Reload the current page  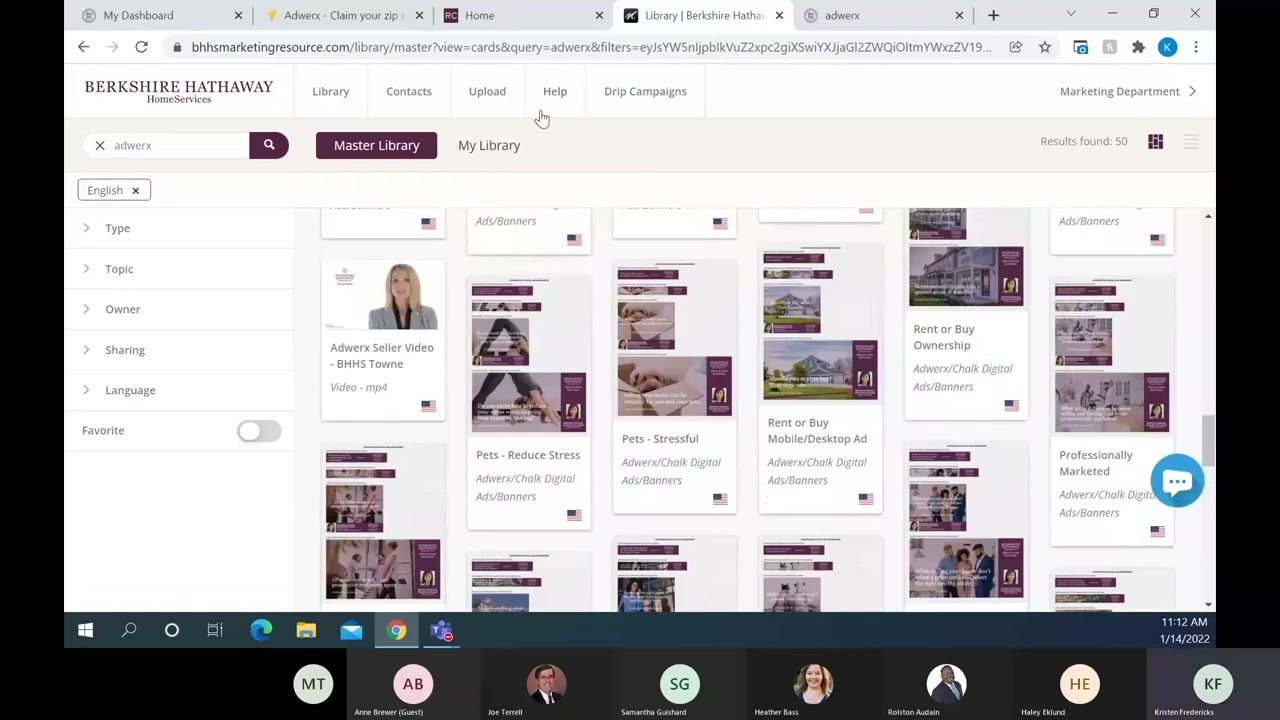coord(141,47)
